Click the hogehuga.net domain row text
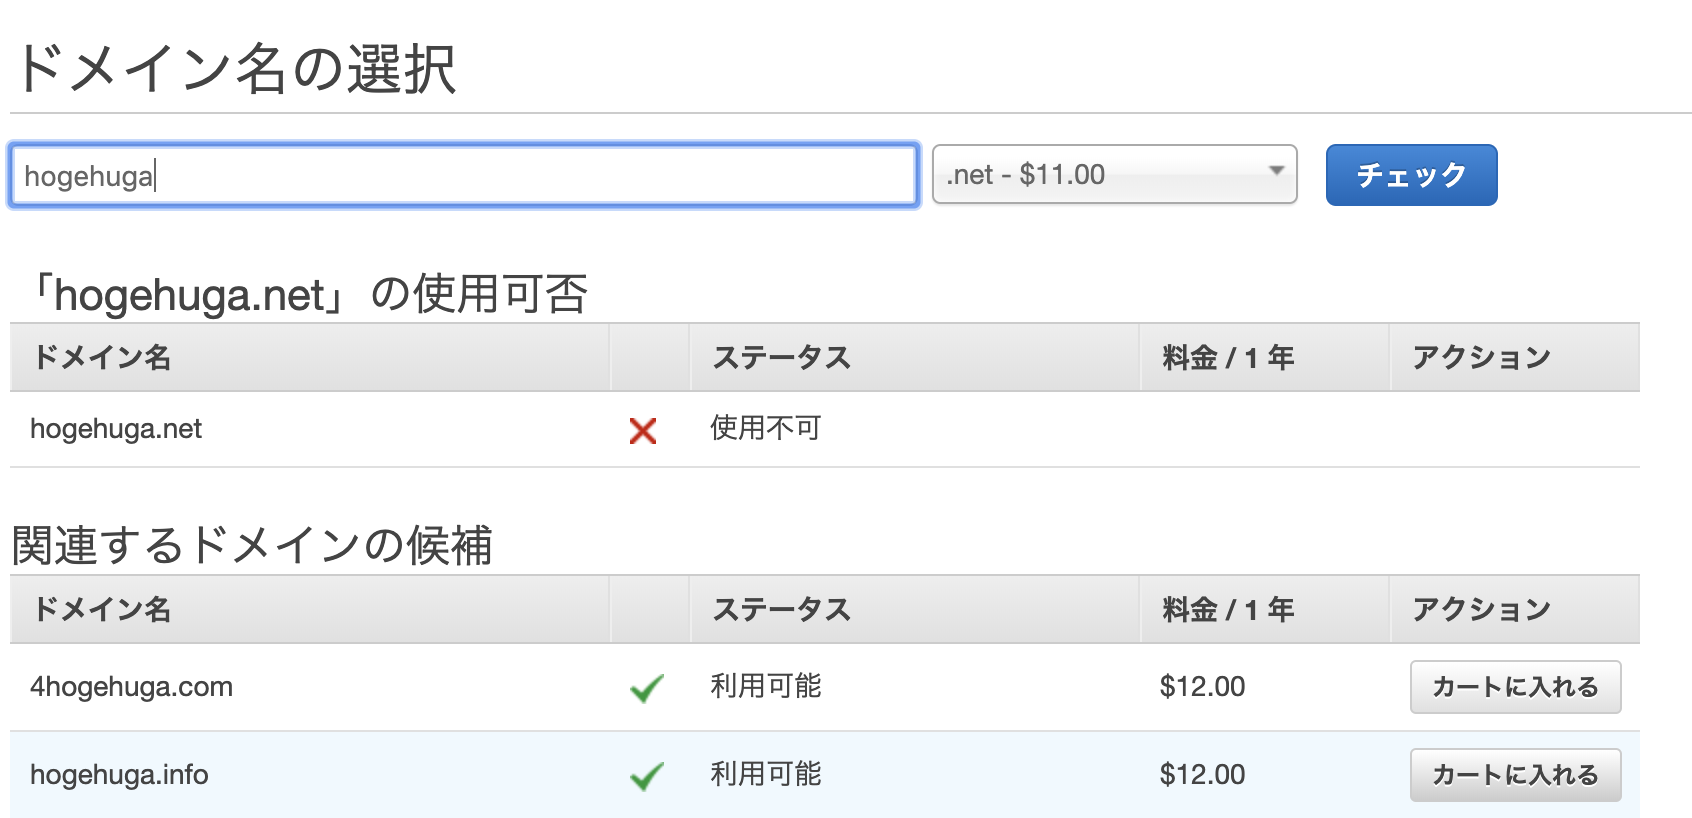The height and width of the screenshot is (818, 1692). (x=116, y=429)
